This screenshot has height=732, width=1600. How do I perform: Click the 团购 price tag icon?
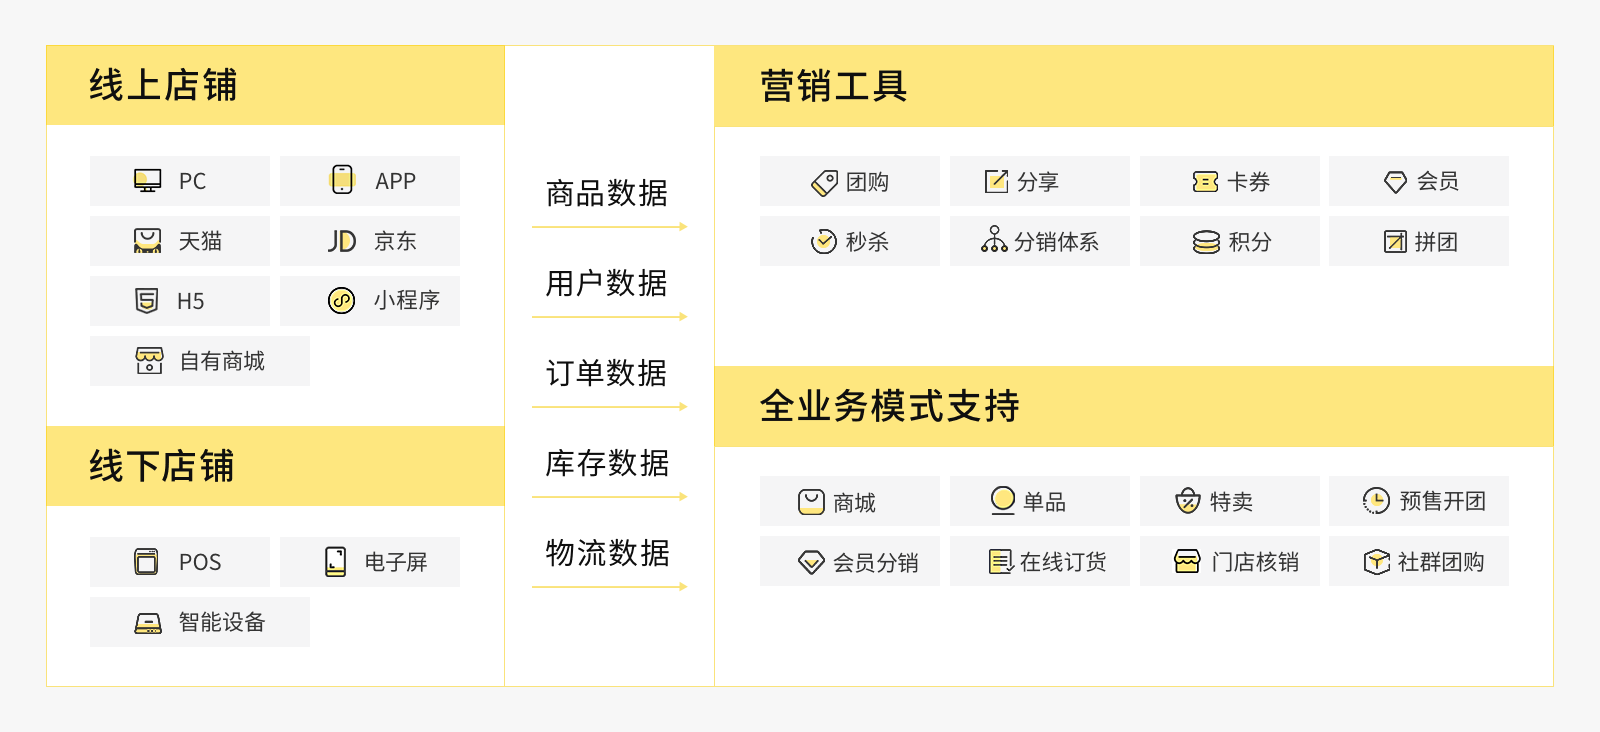point(824,182)
